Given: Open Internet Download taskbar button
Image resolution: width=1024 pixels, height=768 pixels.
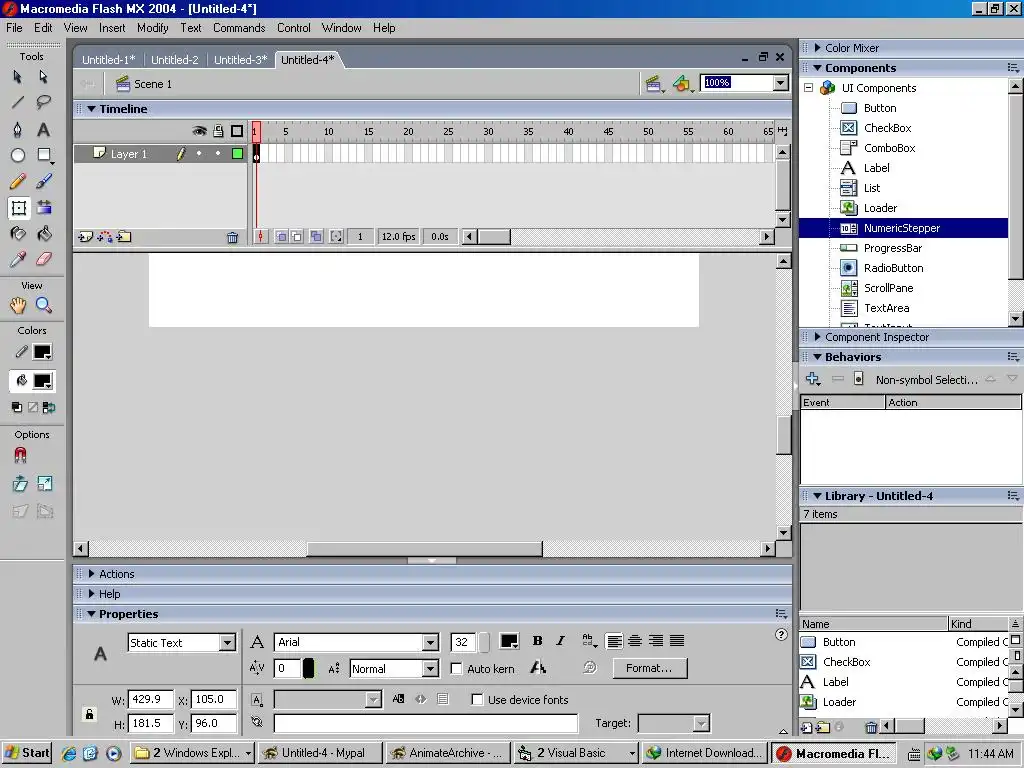Looking at the screenshot, I should (705, 753).
